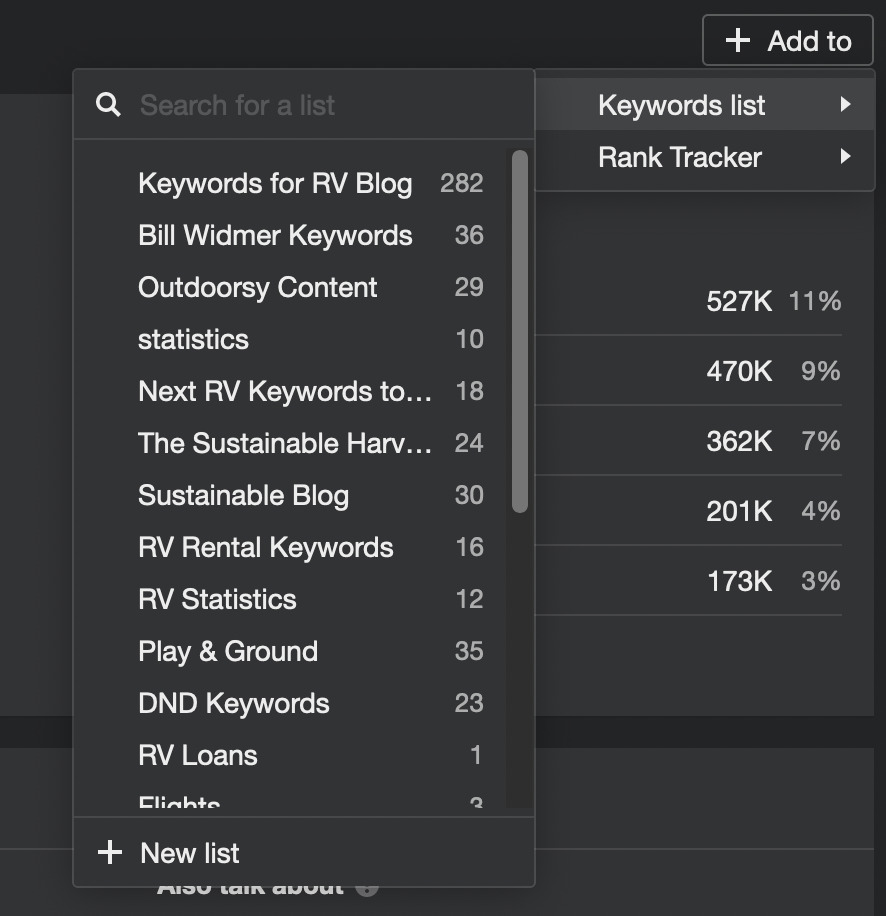Screen dimensions: 886x916
Task: Select the Play & Ground list
Action: click(x=227, y=651)
